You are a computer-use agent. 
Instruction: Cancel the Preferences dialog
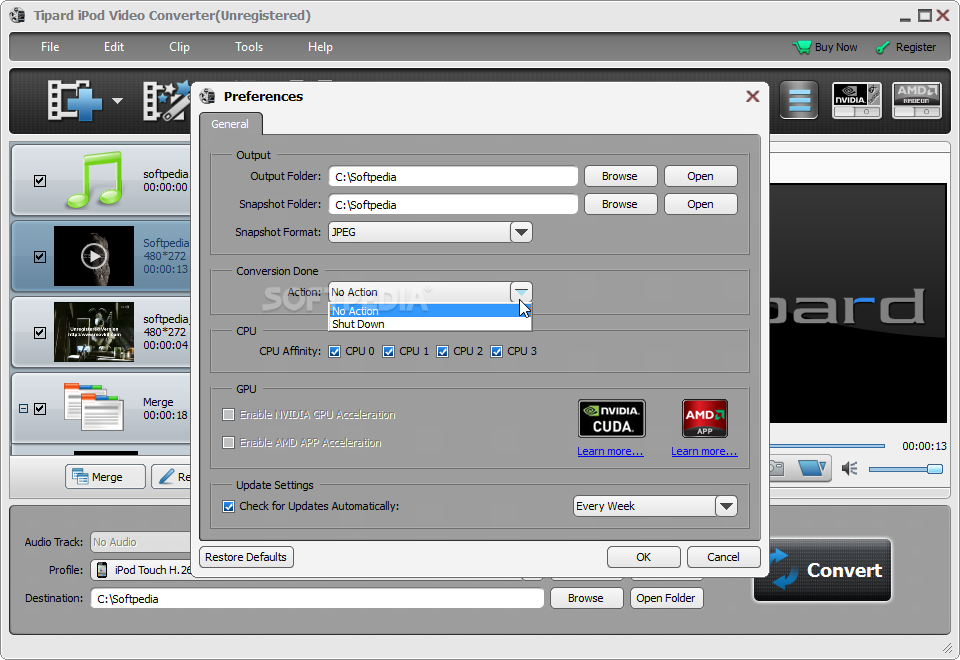tap(724, 557)
